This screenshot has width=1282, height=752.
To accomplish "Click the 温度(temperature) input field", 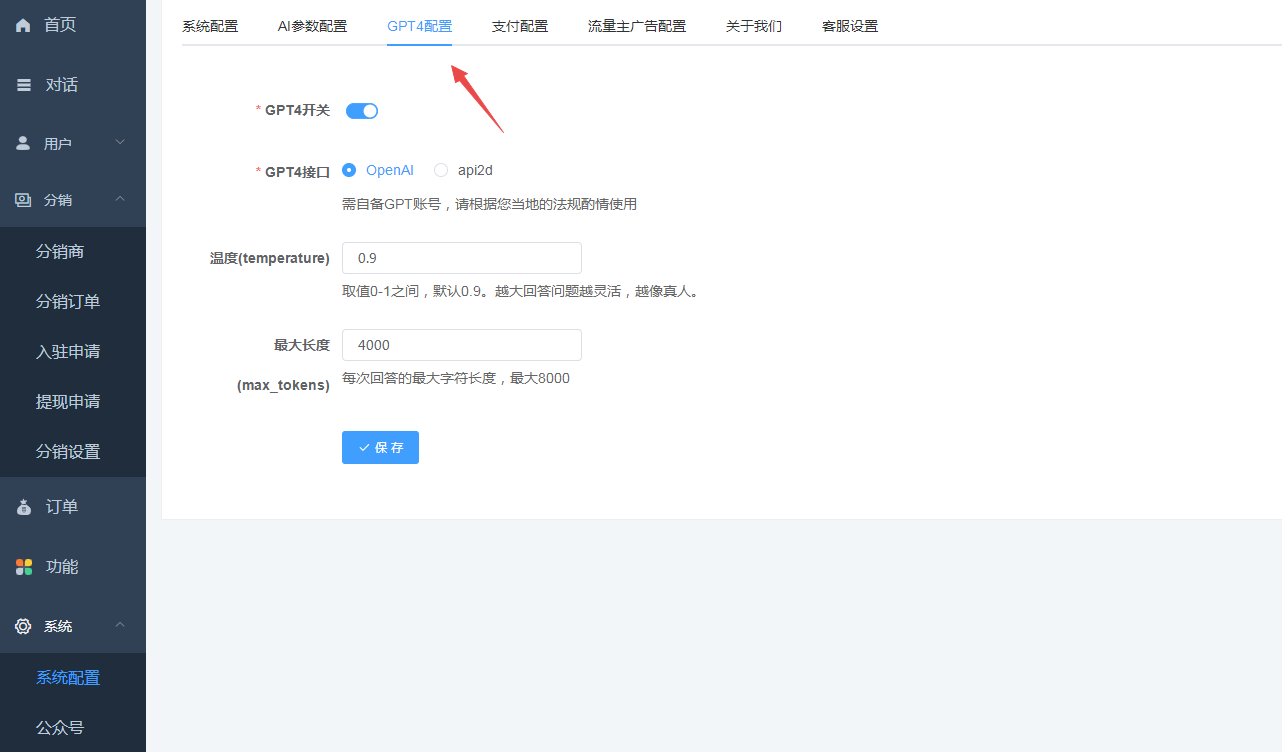I will [x=461, y=257].
